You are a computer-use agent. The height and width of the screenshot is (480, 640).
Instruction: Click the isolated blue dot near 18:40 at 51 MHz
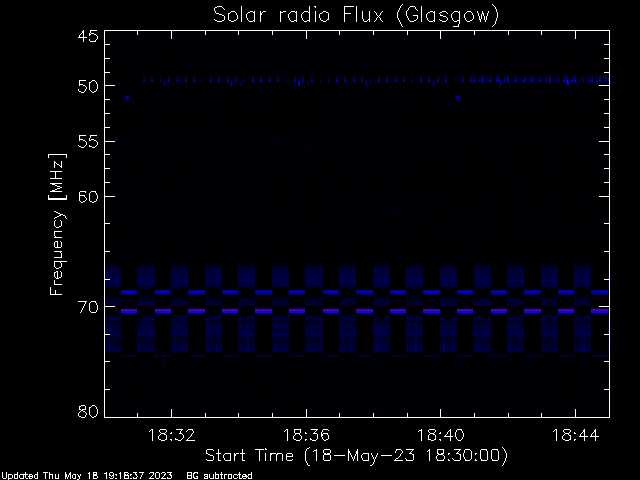coord(458,98)
